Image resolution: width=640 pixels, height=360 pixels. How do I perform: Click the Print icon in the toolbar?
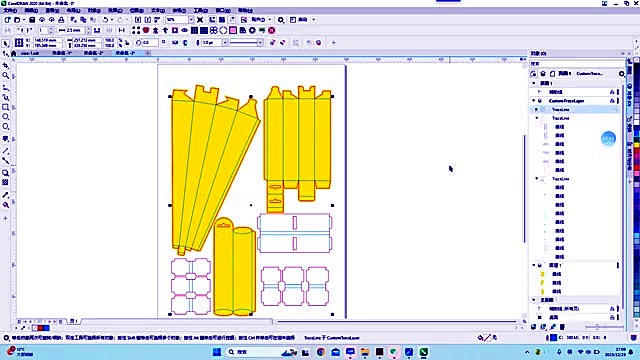pyautogui.click(x=61, y=20)
